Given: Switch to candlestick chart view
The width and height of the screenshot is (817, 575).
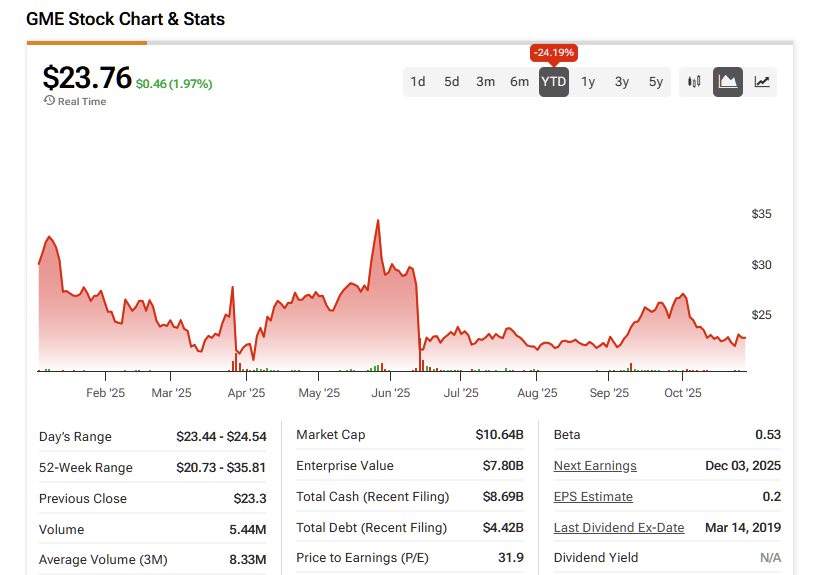Looking at the screenshot, I should [x=694, y=82].
